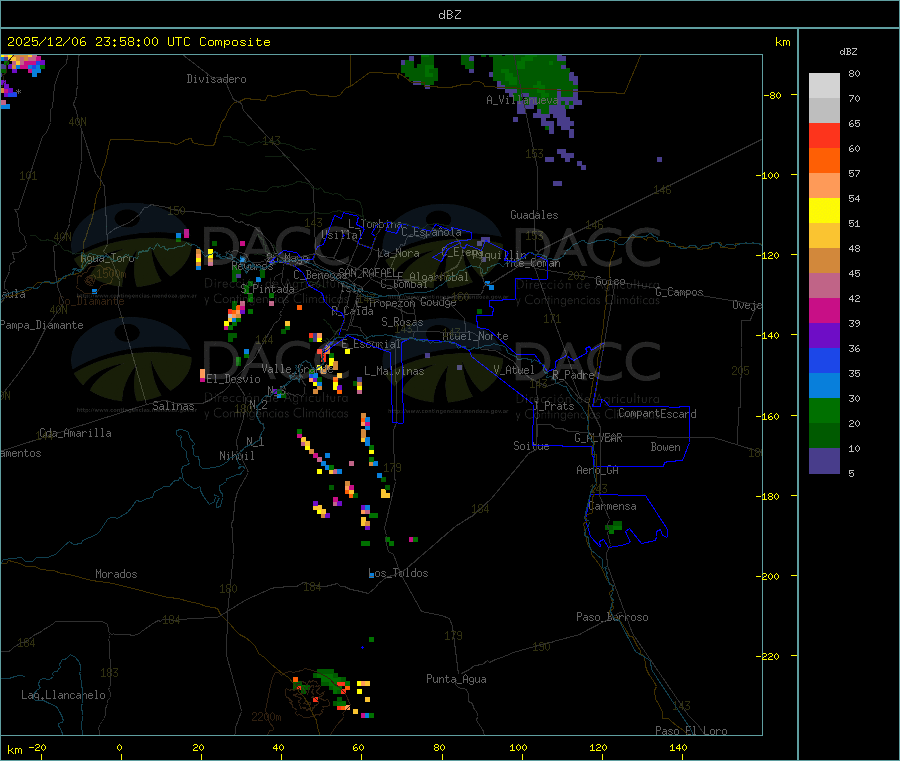The width and height of the screenshot is (900, 761).
Task: Click the Morados map label
Action: tap(116, 574)
